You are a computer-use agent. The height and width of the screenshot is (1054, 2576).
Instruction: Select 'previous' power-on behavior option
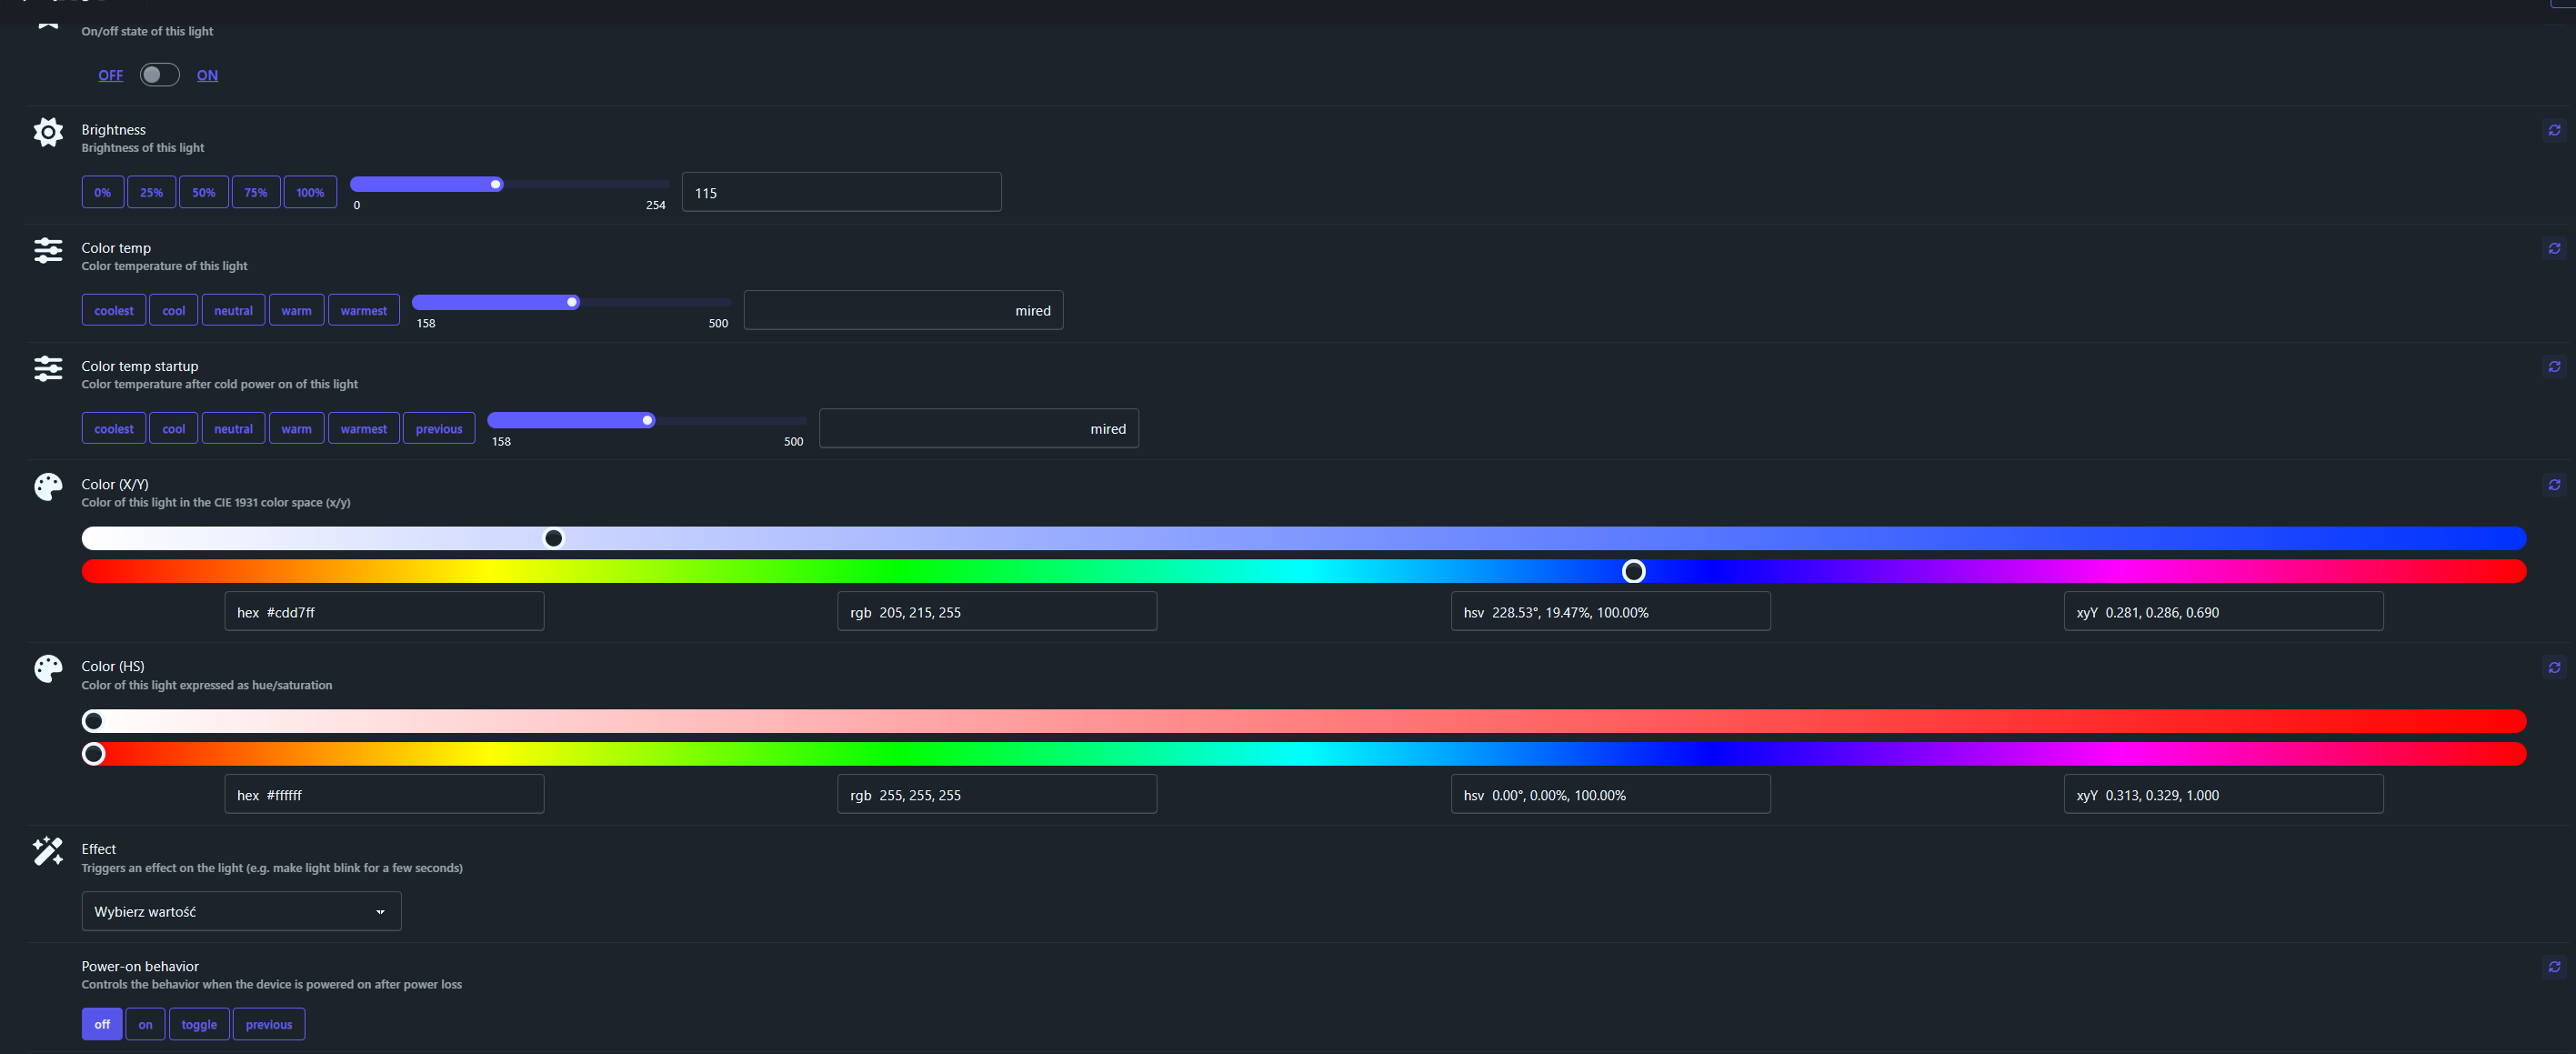[269, 1024]
